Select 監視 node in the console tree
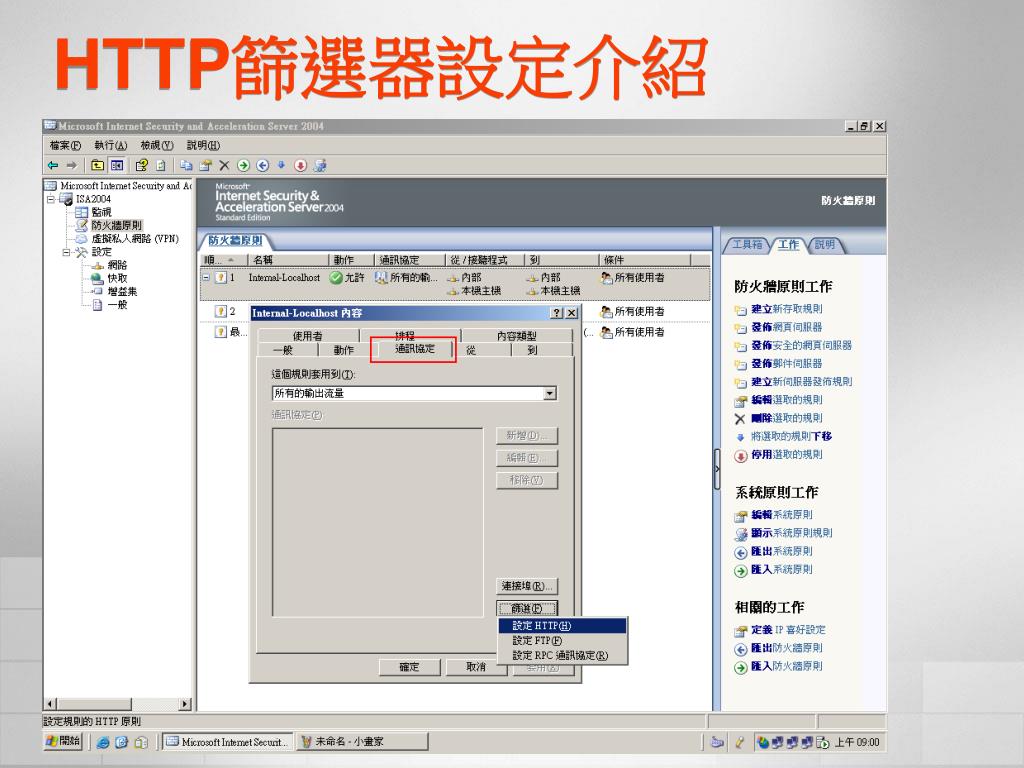1024x768 pixels. (101, 212)
